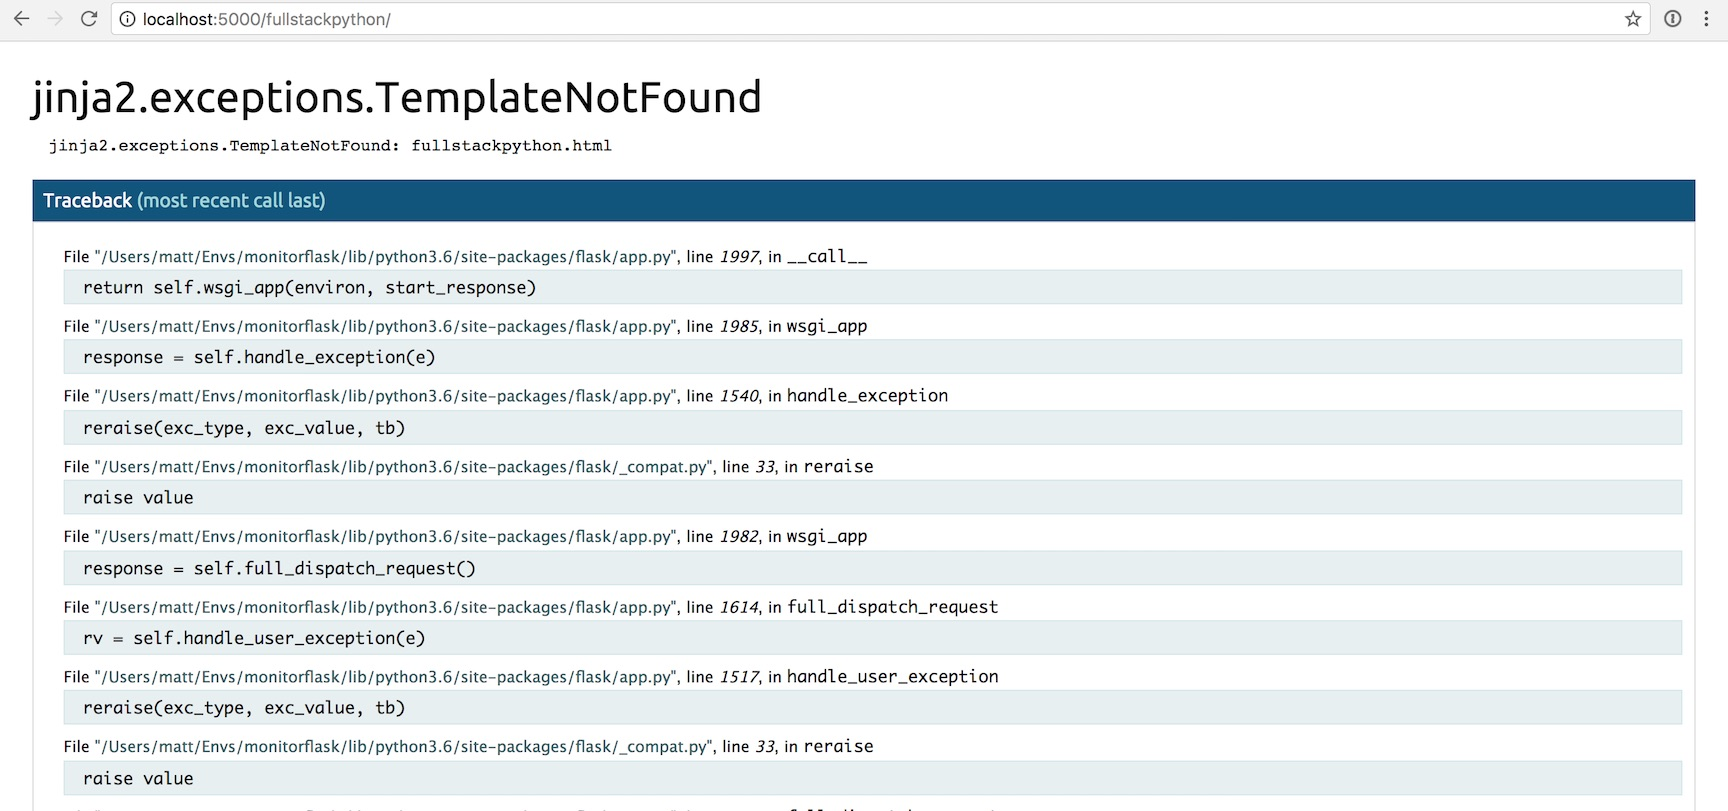This screenshot has width=1728, height=811.
Task: Open site information icon in address bar
Action: click(x=128, y=19)
